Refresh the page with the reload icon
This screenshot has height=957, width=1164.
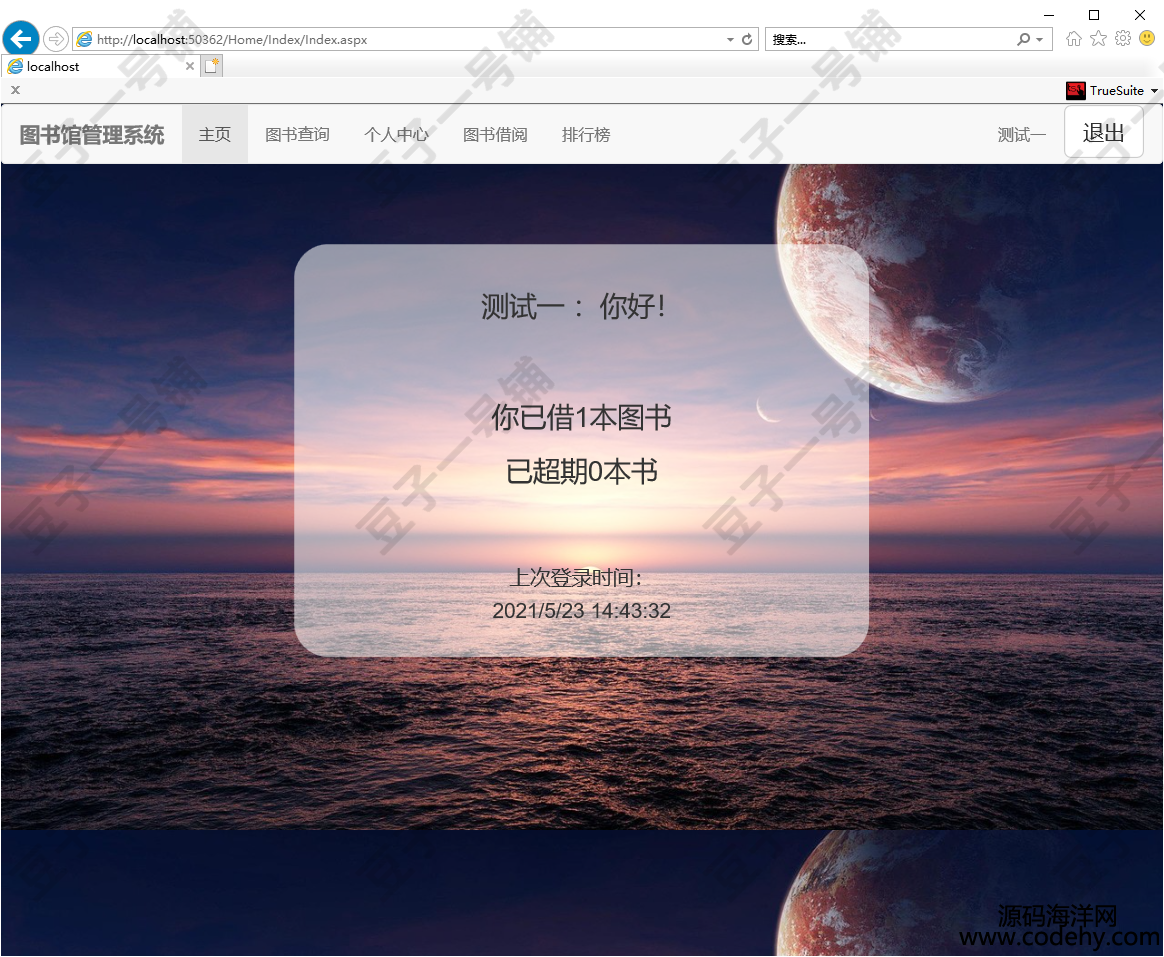747,39
